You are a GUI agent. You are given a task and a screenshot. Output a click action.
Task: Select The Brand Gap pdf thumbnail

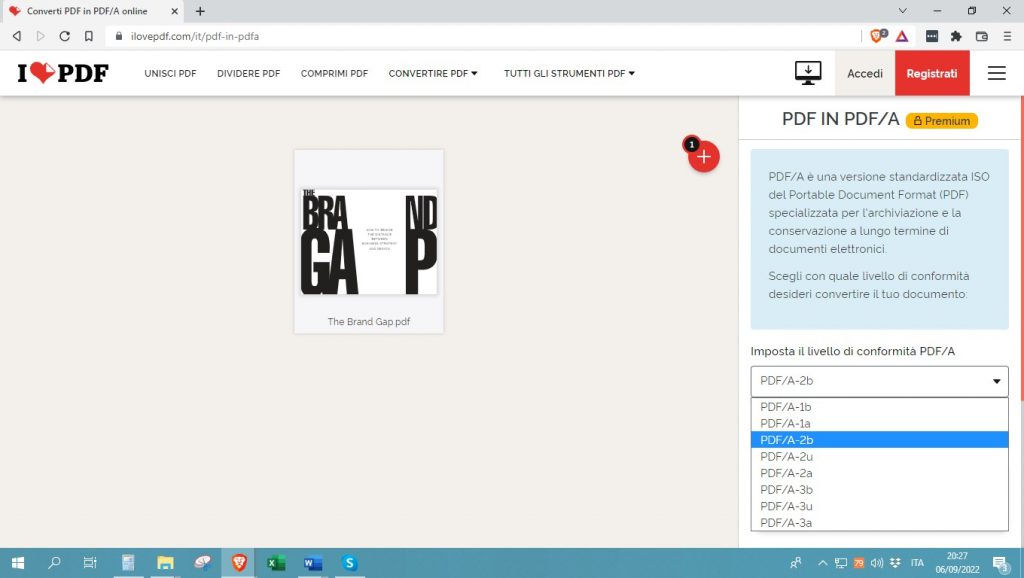pyautogui.click(x=368, y=241)
